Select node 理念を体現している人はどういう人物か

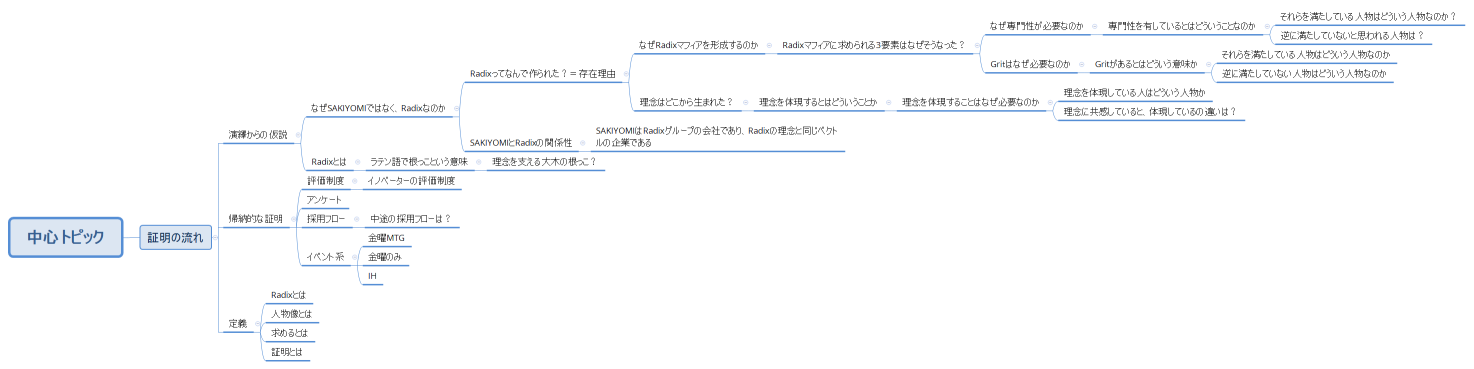[1134, 92]
